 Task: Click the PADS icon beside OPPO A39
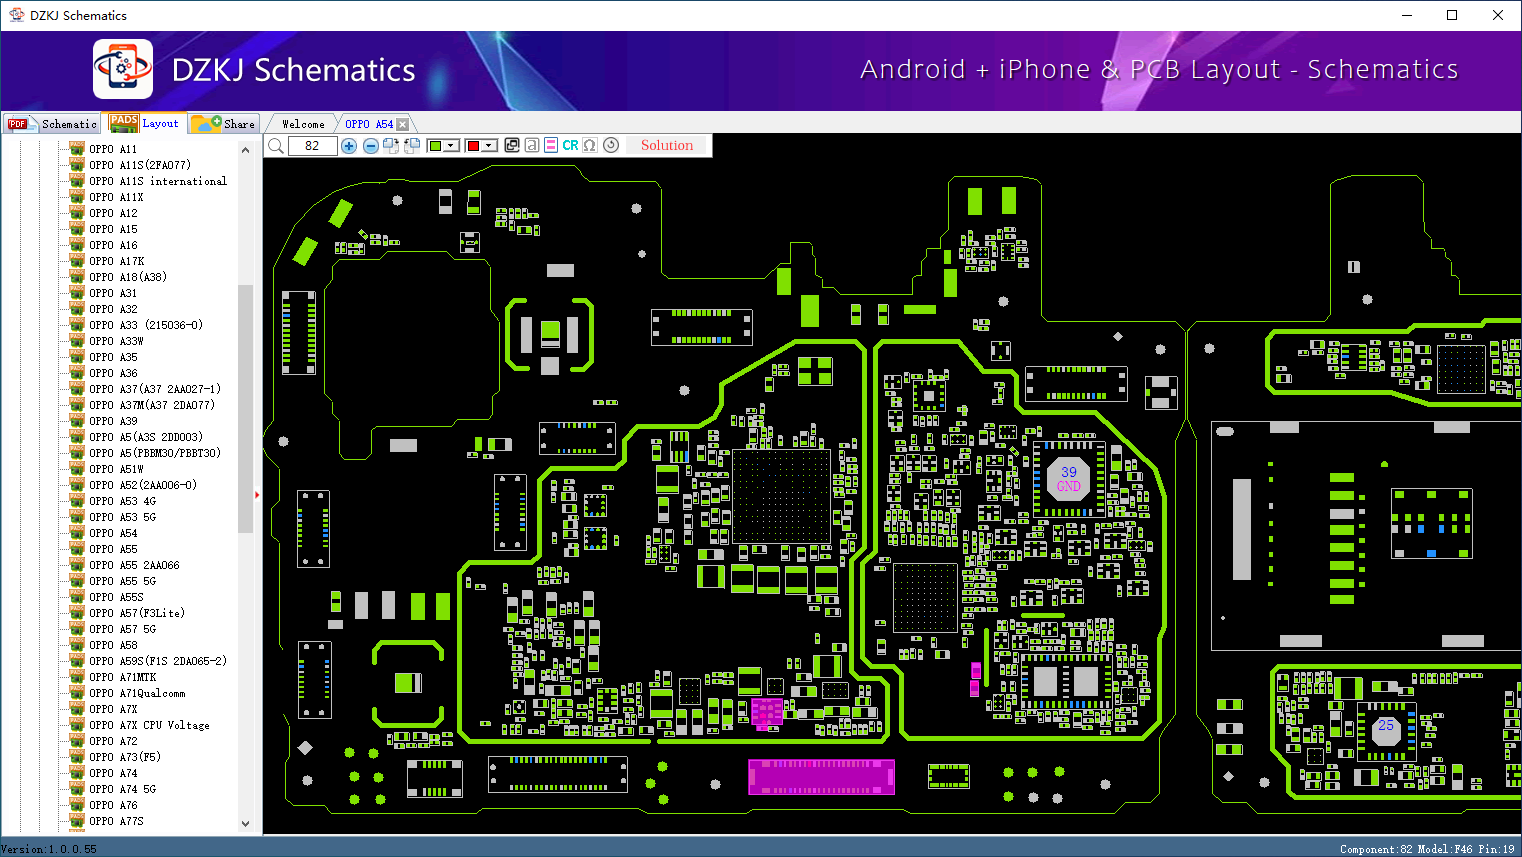pos(77,421)
